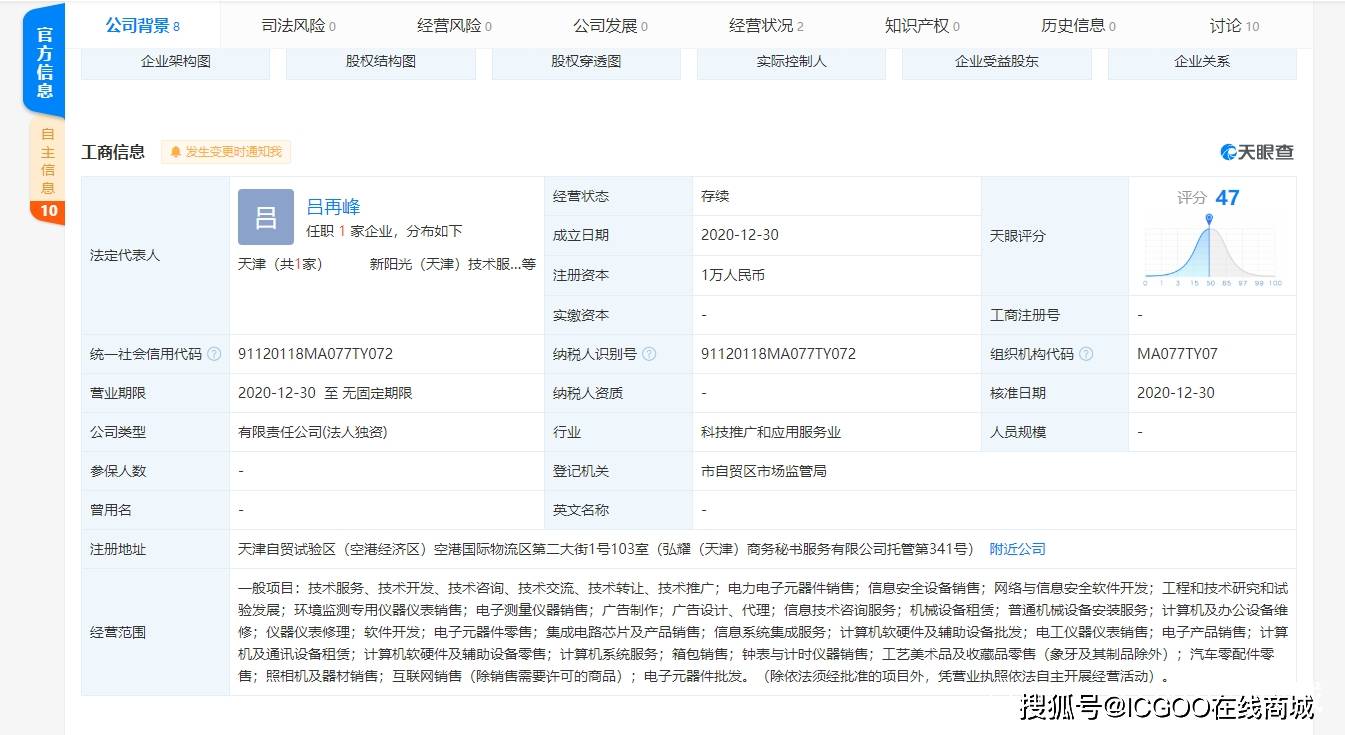The width and height of the screenshot is (1345, 735).
Task: Click the help icon beside 组织机构代码
Action: pyautogui.click(x=1086, y=354)
